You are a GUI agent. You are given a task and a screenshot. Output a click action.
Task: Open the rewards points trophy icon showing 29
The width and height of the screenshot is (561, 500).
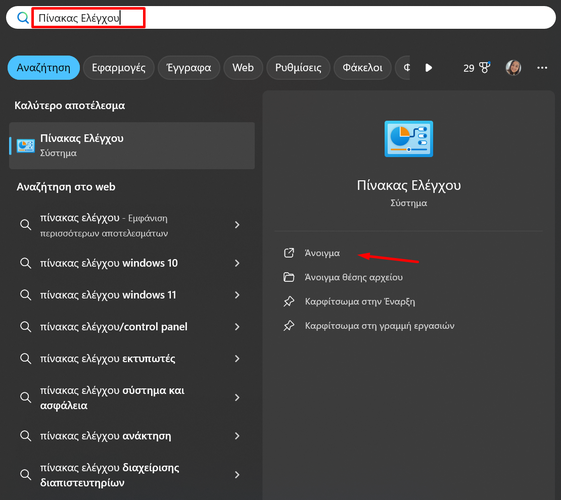click(x=477, y=68)
